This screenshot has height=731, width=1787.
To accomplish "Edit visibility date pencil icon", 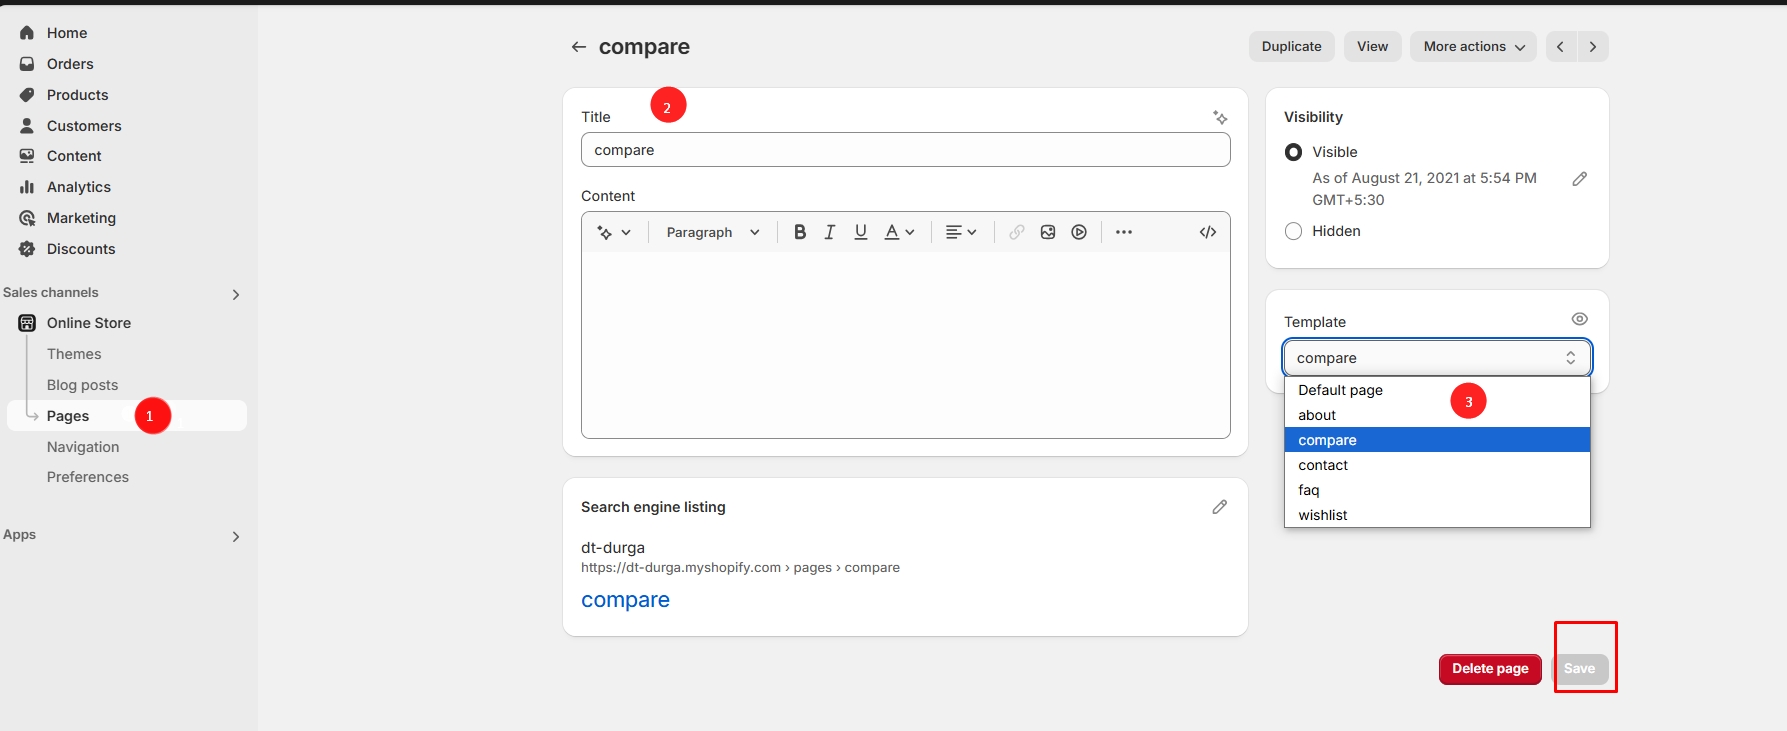I will 1579,179.
